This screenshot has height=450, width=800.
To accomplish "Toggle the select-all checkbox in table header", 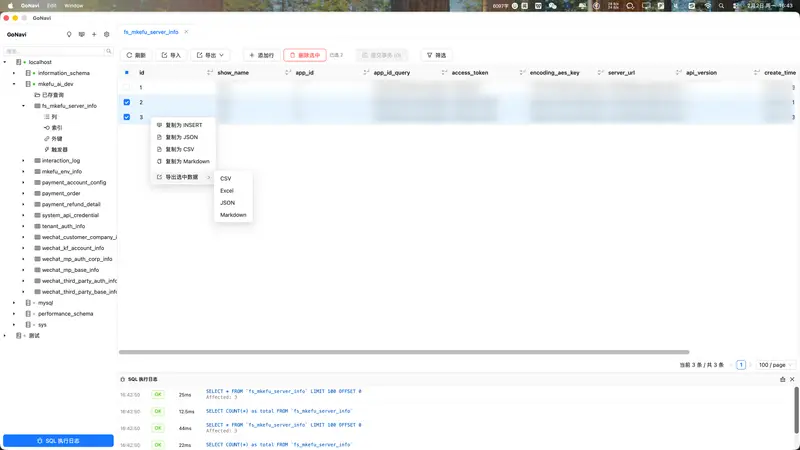I will click(x=126, y=73).
